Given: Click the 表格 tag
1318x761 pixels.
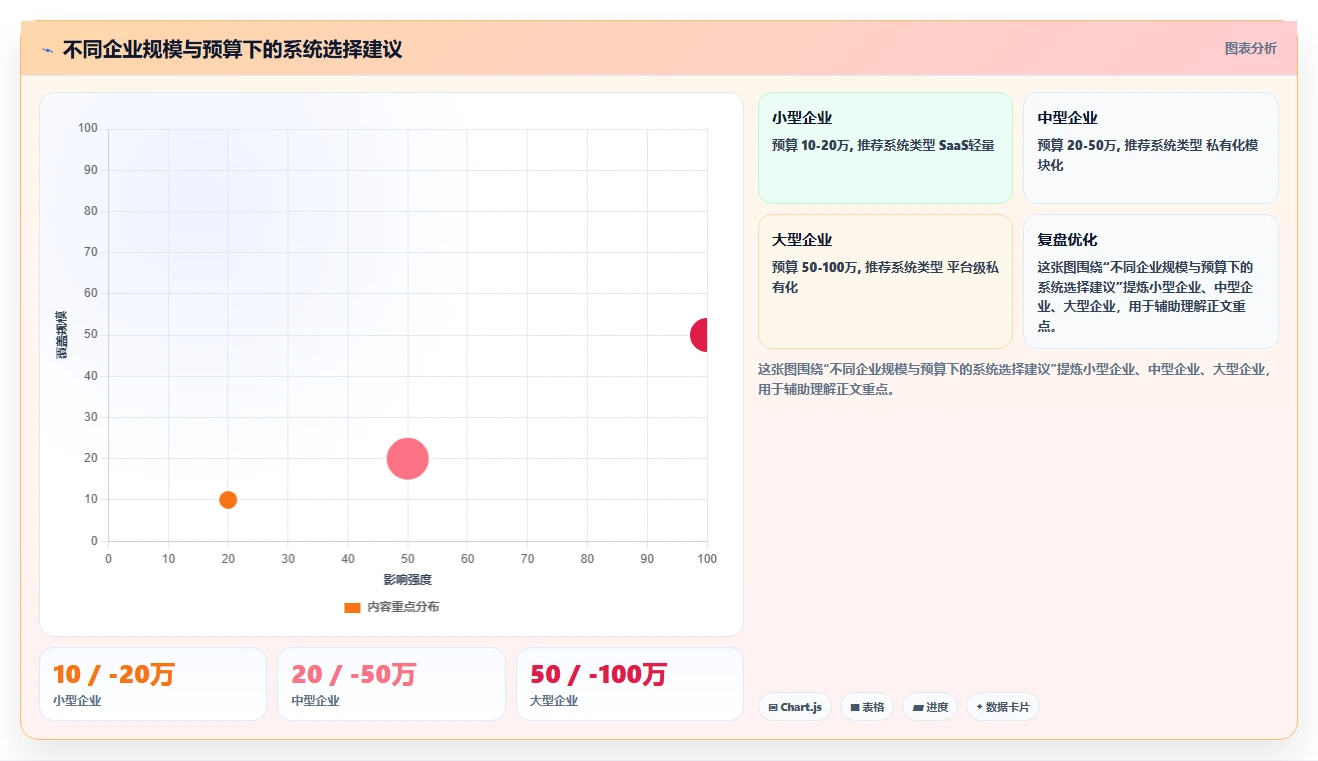Looking at the screenshot, I should pos(867,707).
